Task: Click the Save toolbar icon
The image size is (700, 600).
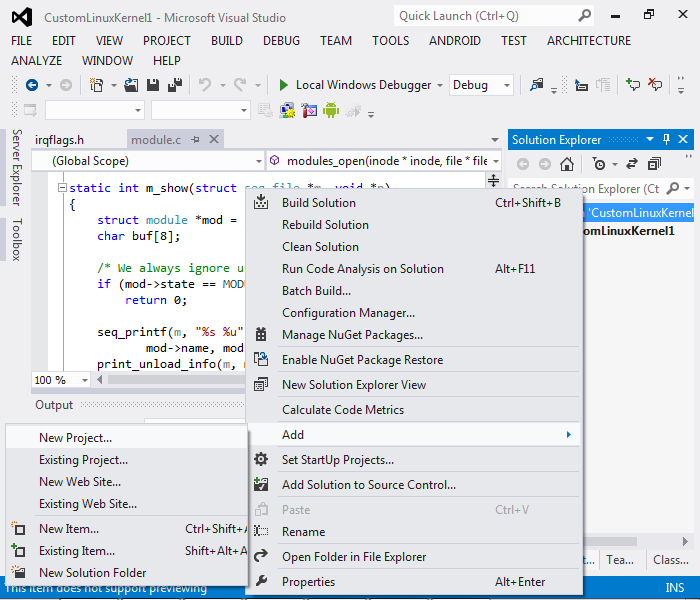Action: pos(153,85)
